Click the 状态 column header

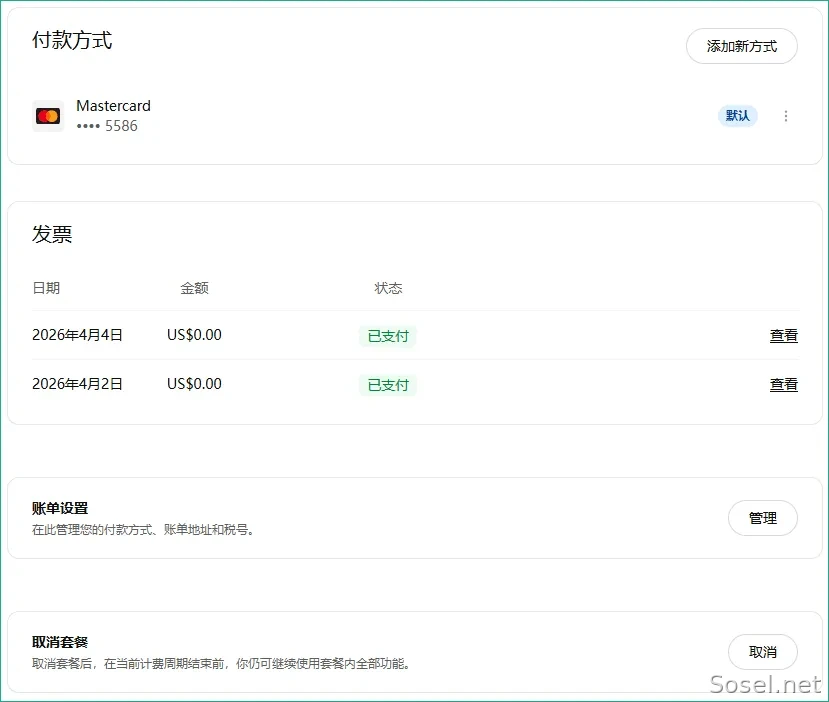(388, 288)
